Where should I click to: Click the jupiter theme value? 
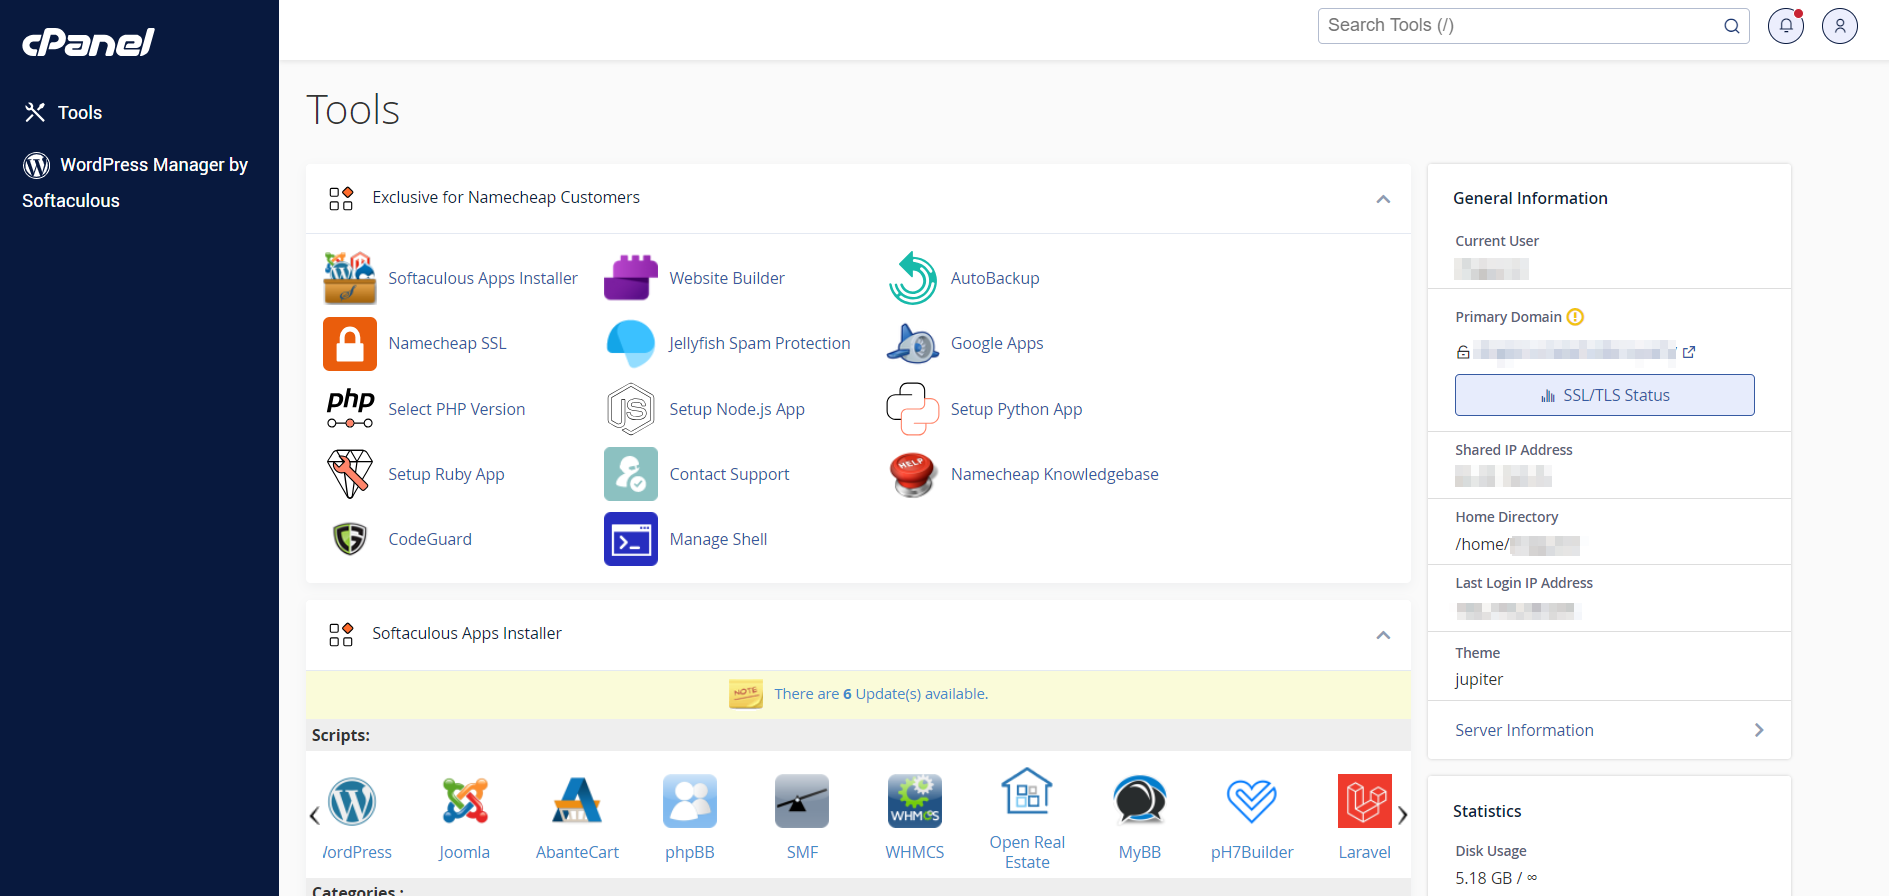(x=1479, y=679)
